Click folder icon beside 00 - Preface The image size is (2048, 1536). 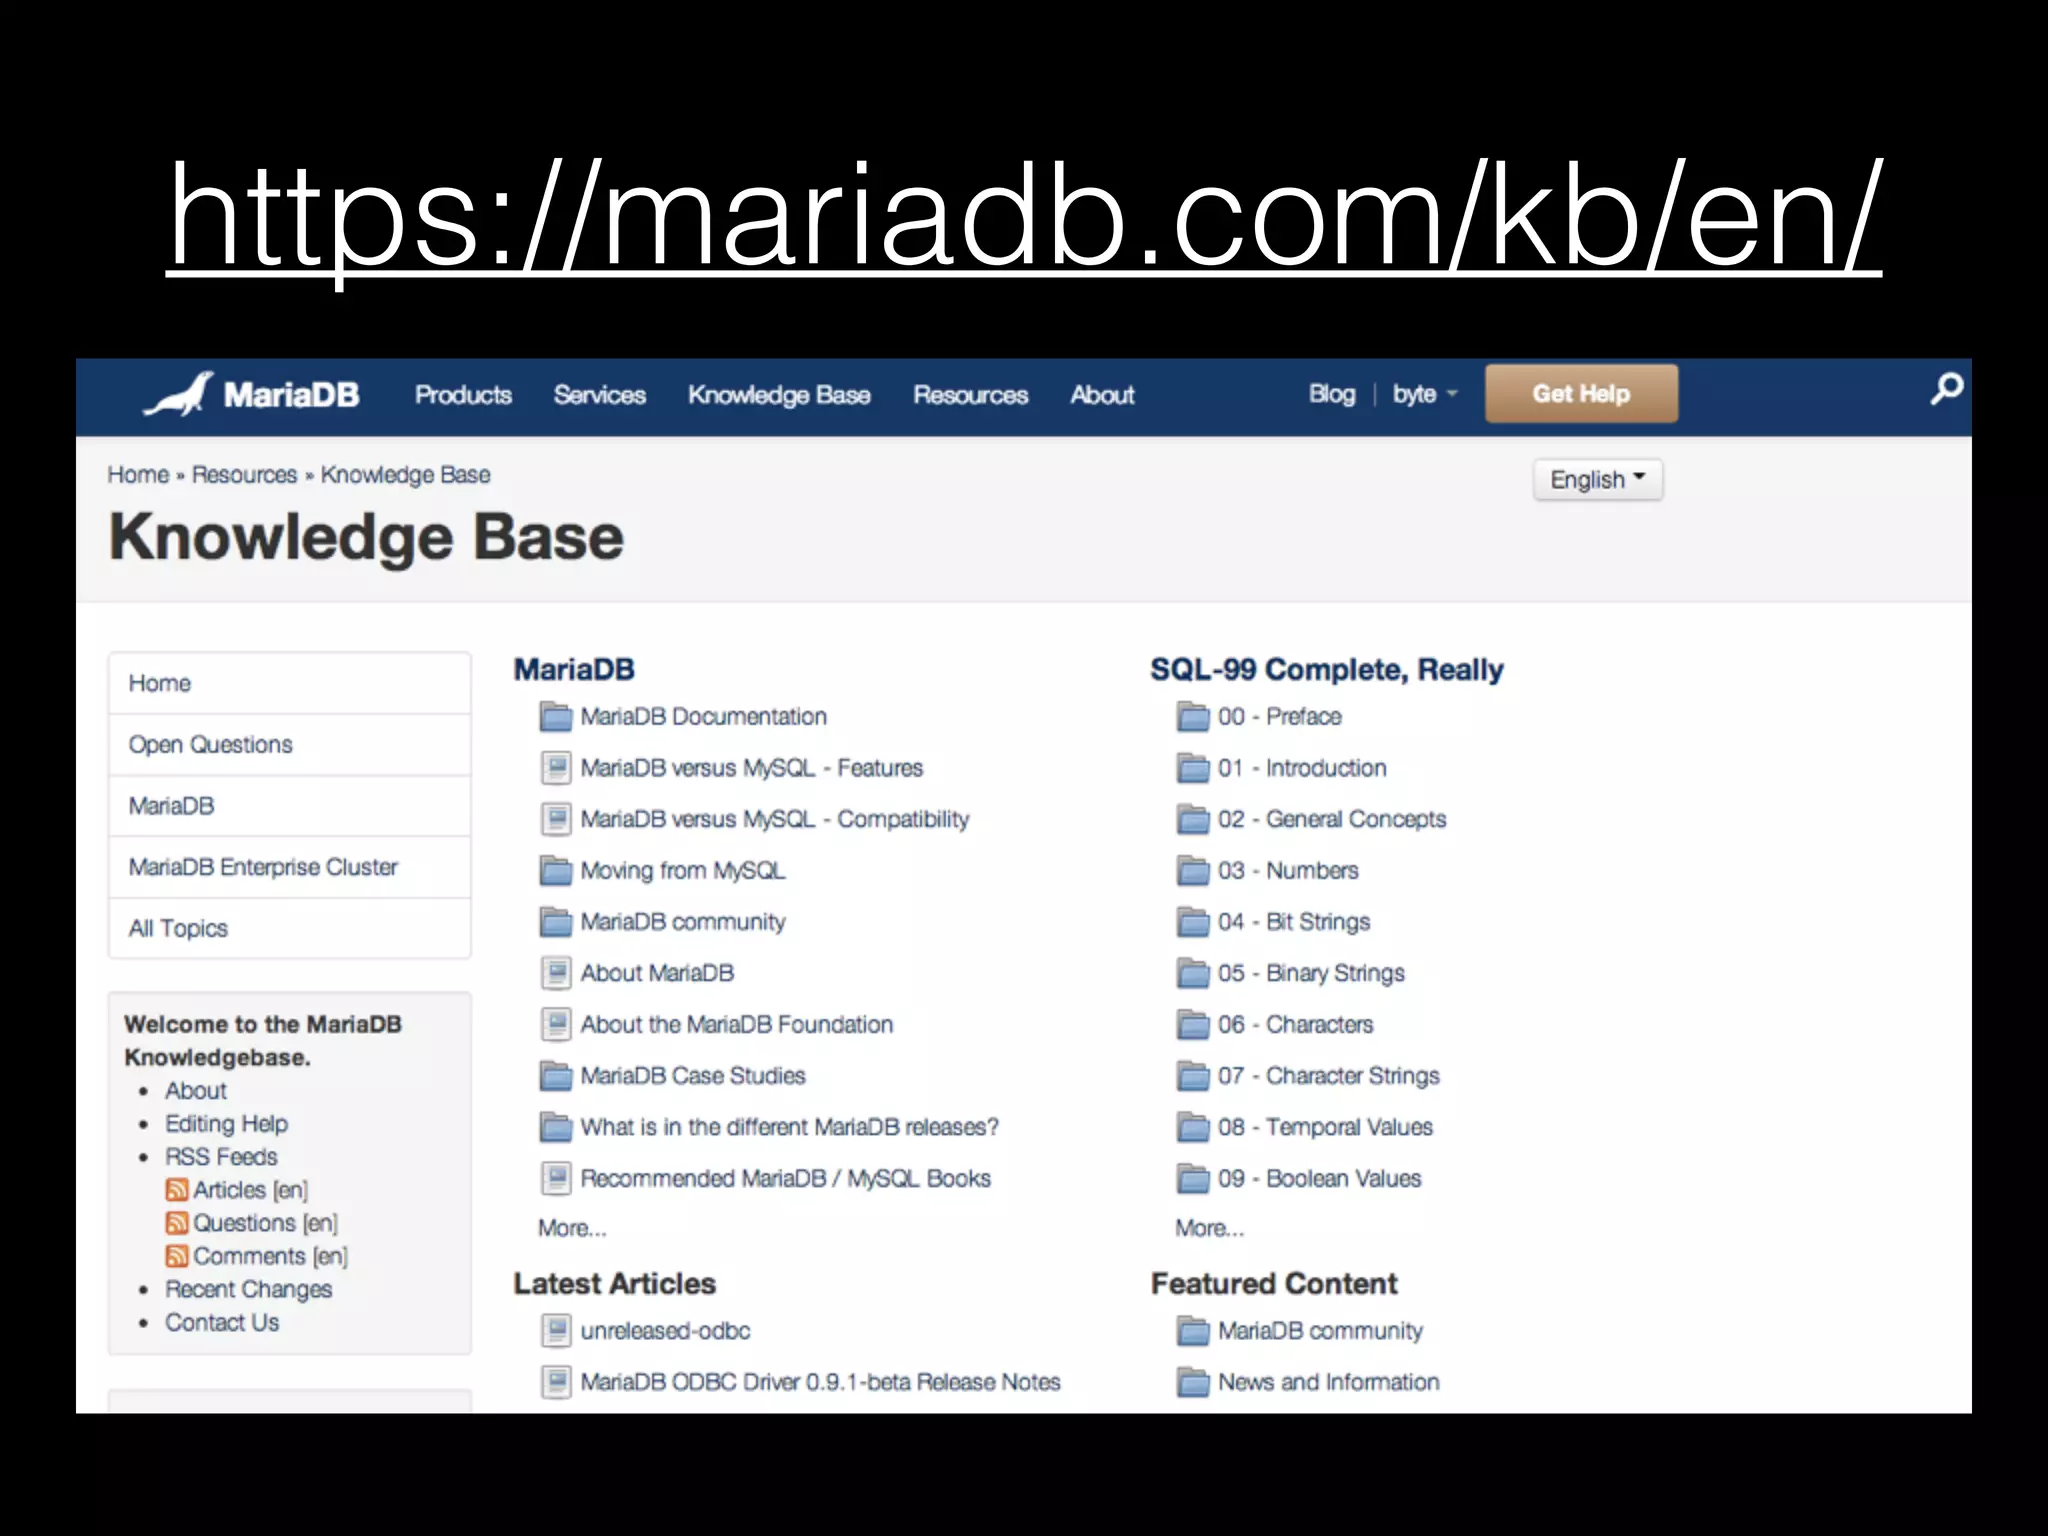tap(1193, 717)
